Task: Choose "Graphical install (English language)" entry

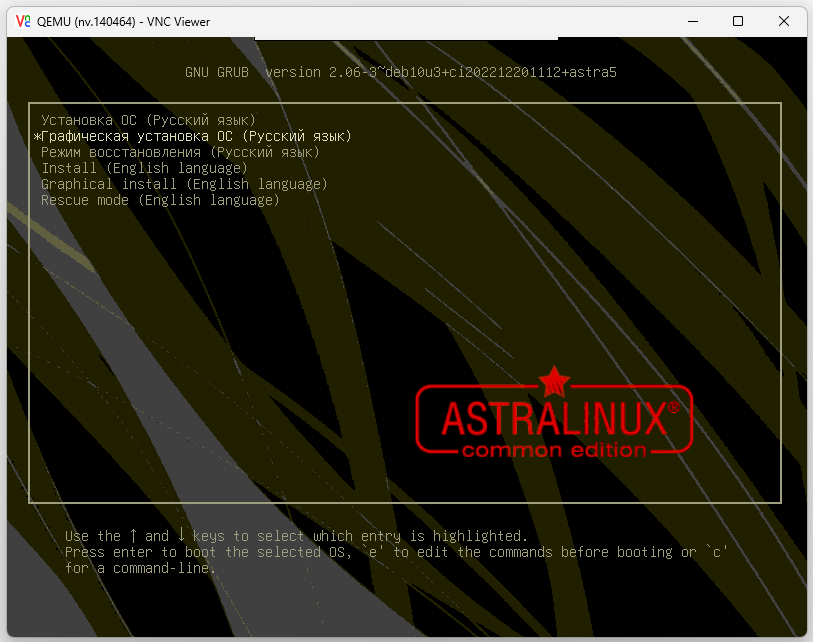Action: click(184, 184)
